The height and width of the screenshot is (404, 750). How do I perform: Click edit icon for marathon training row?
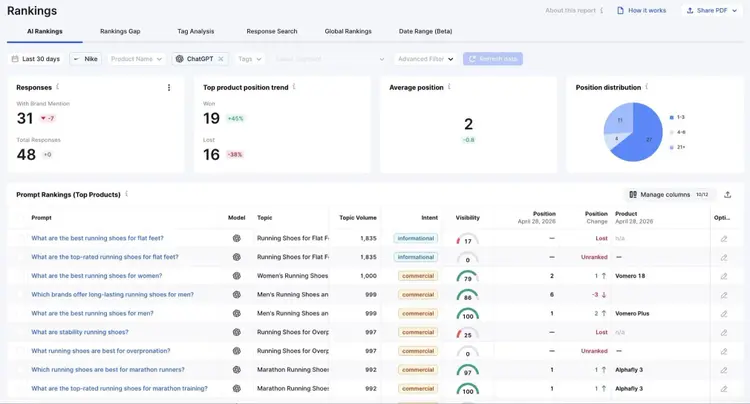pos(724,389)
